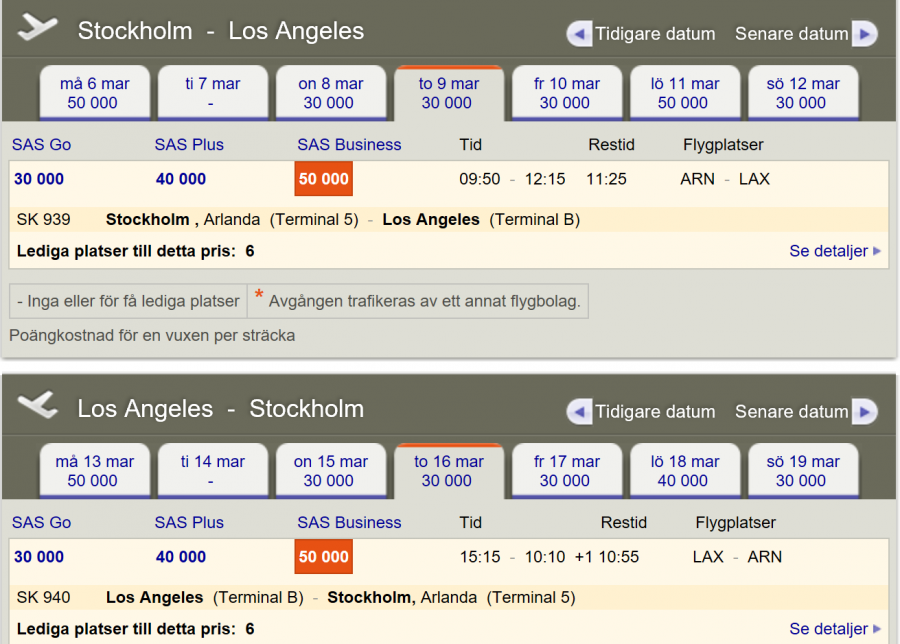Image resolution: width=900 pixels, height=644 pixels.
Task: Click the SAS Plus column header outbound
Action: click(x=189, y=145)
